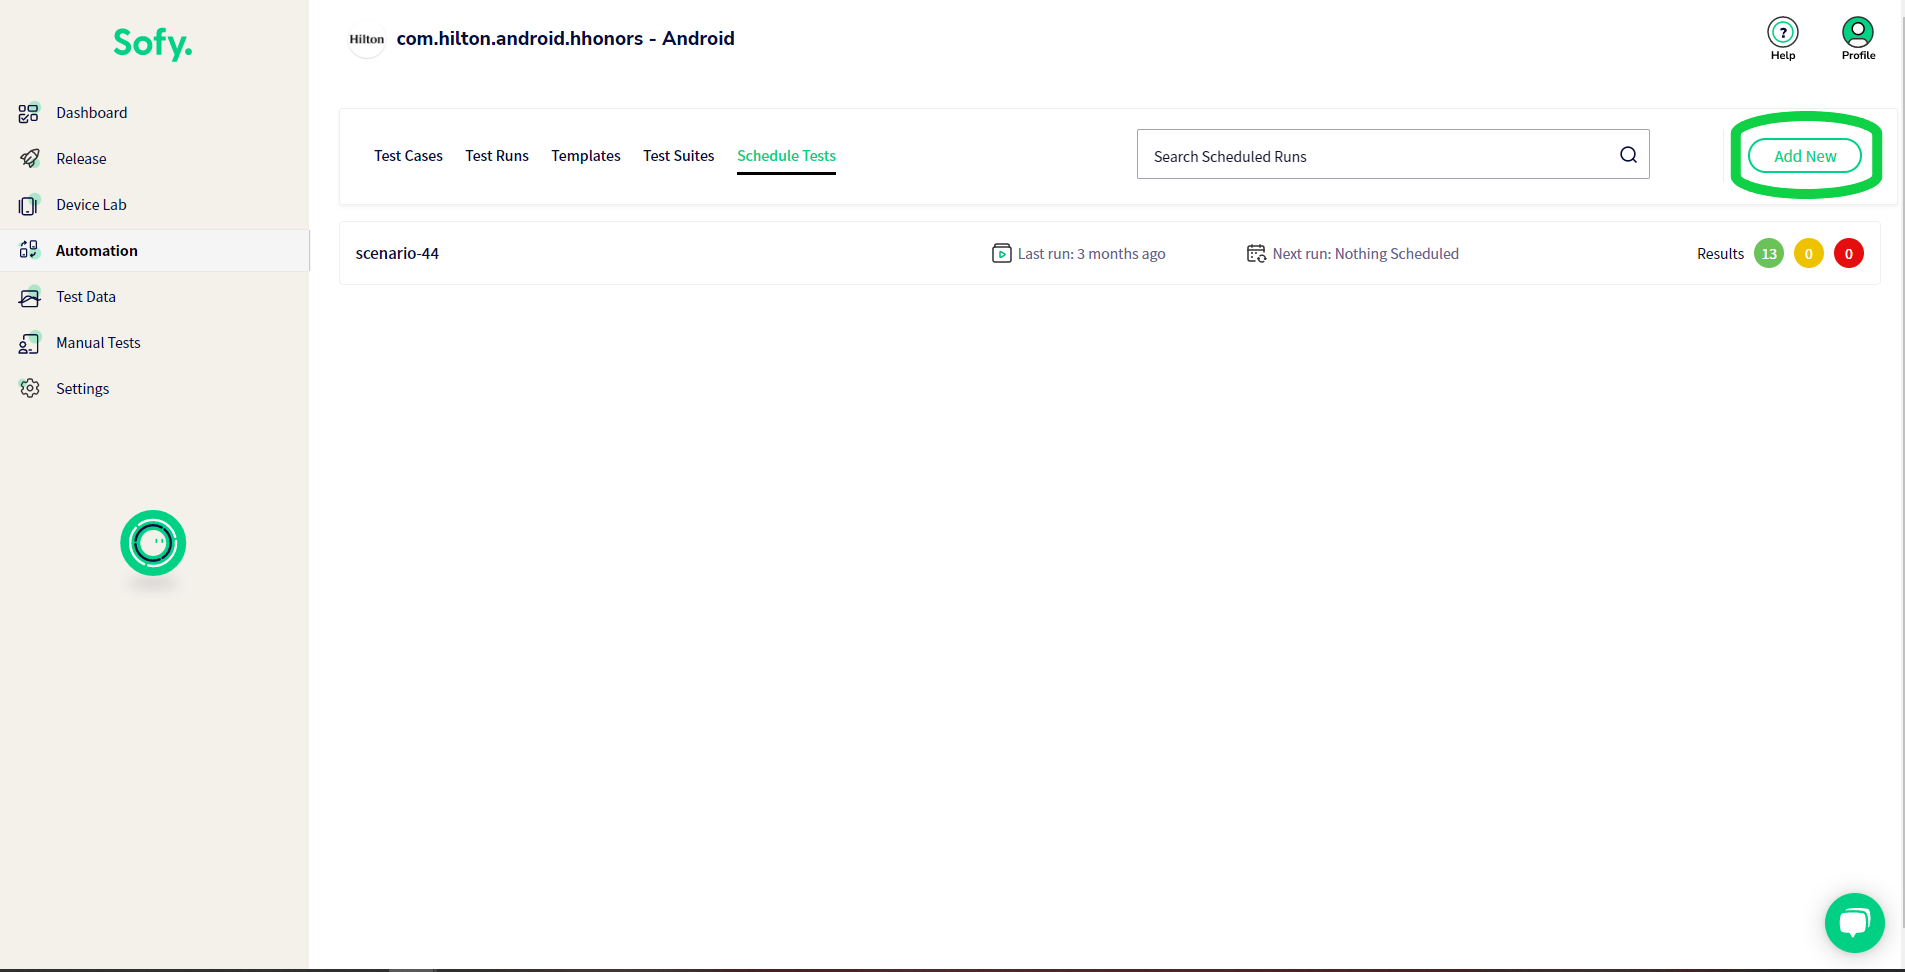The width and height of the screenshot is (1905, 972).
Task: Click the green passed results badge 13
Action: click(x=1769, y=253)
